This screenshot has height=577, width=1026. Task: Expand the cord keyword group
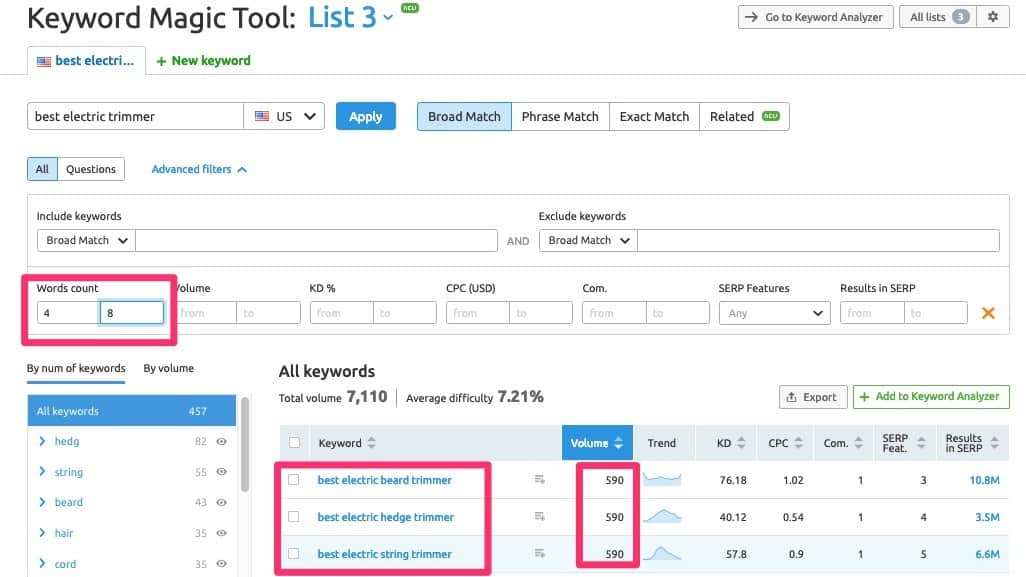43,563
